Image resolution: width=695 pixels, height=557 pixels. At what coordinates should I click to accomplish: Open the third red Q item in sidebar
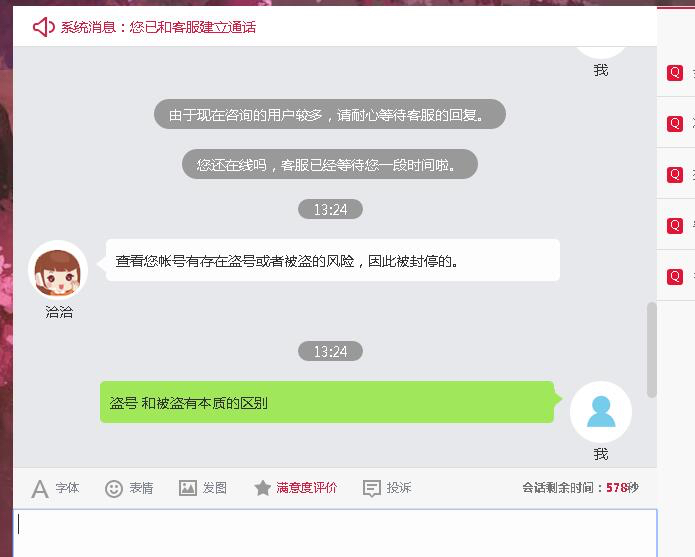point(675,175)
